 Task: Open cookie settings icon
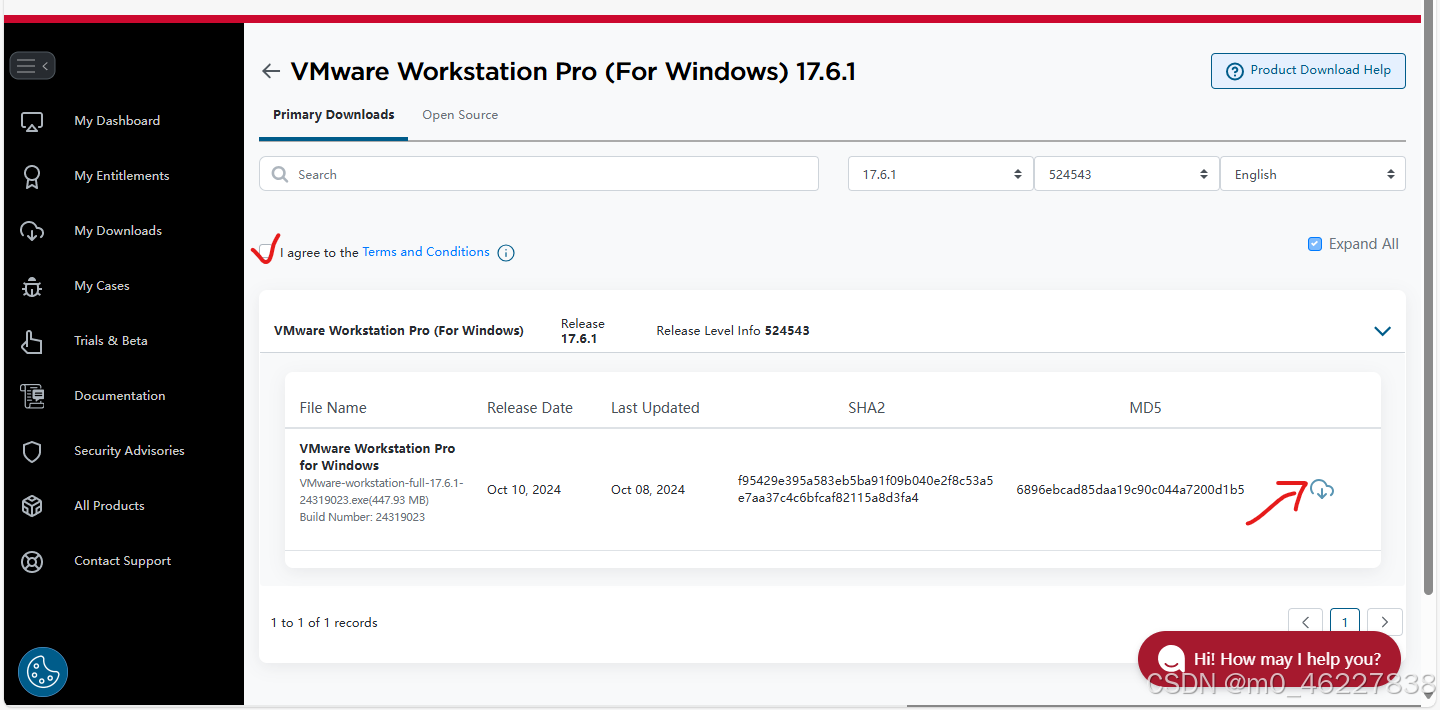(43, 672)
